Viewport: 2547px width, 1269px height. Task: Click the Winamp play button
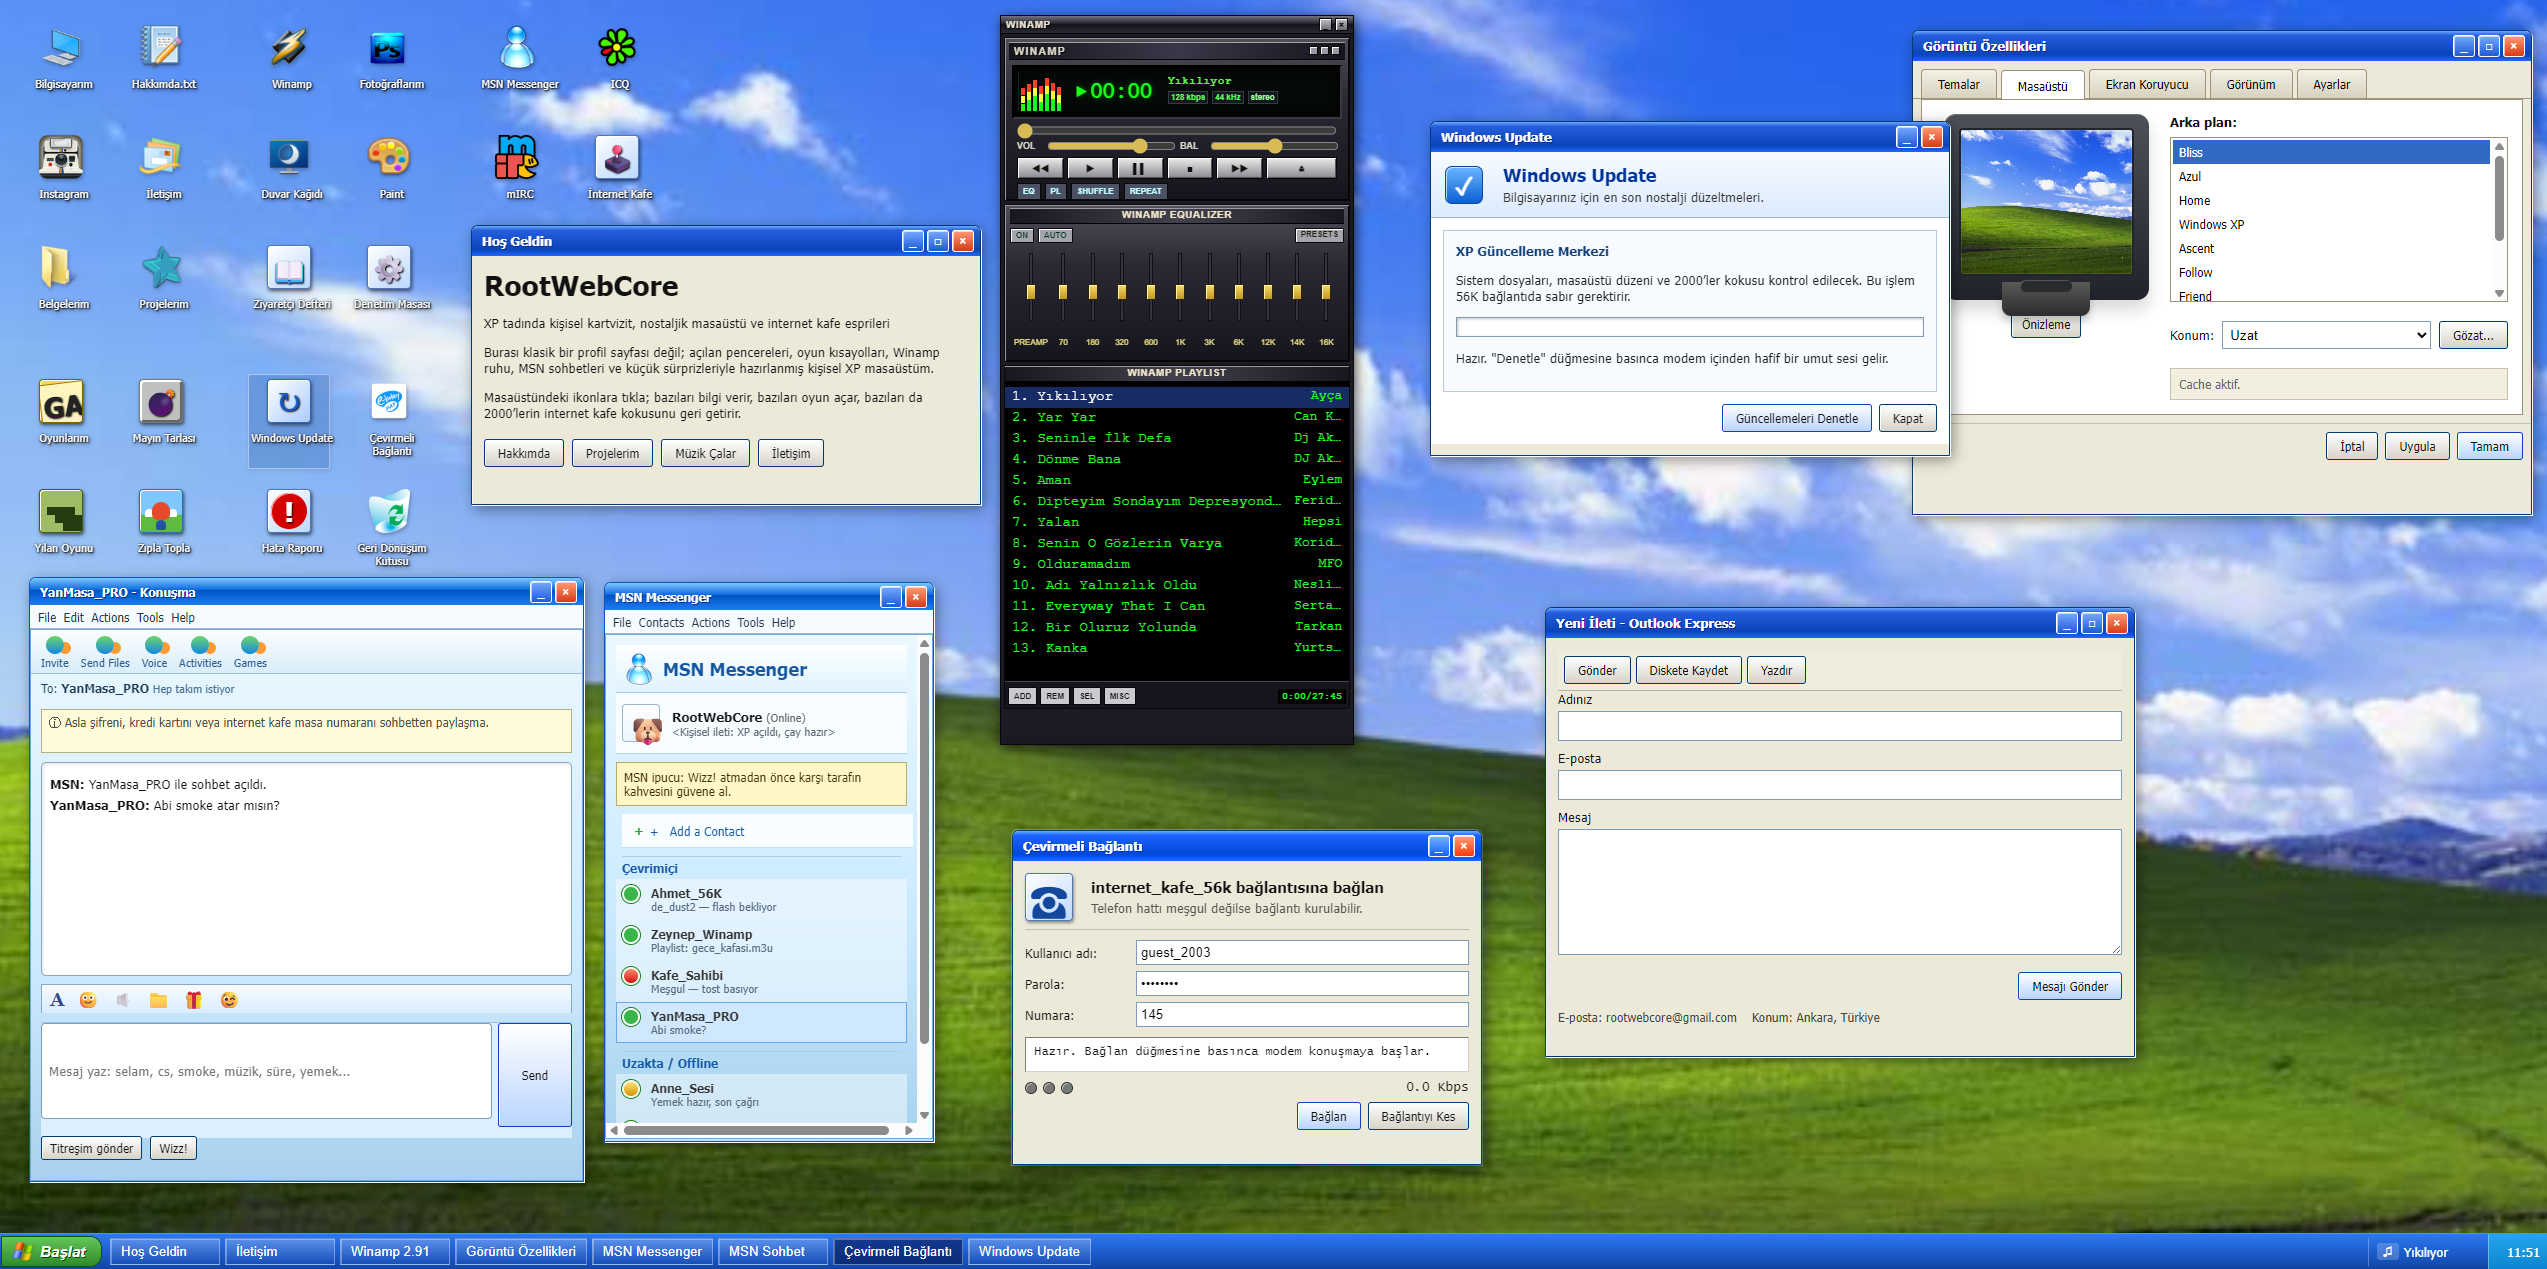click(1089, 168)
